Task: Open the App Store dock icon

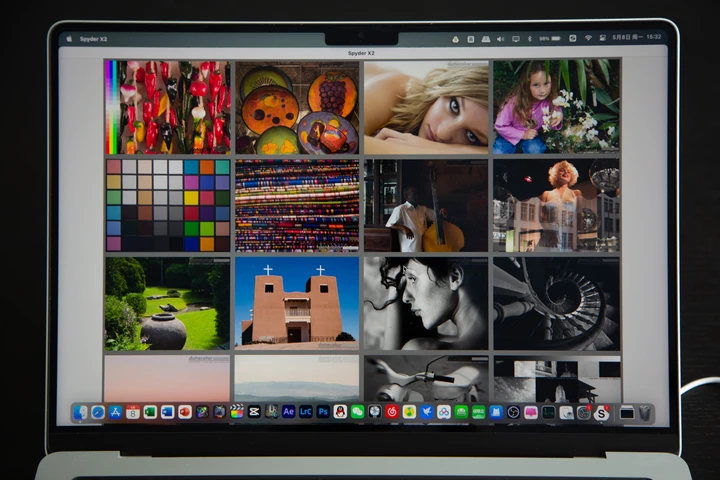Action: pos(115,412)
